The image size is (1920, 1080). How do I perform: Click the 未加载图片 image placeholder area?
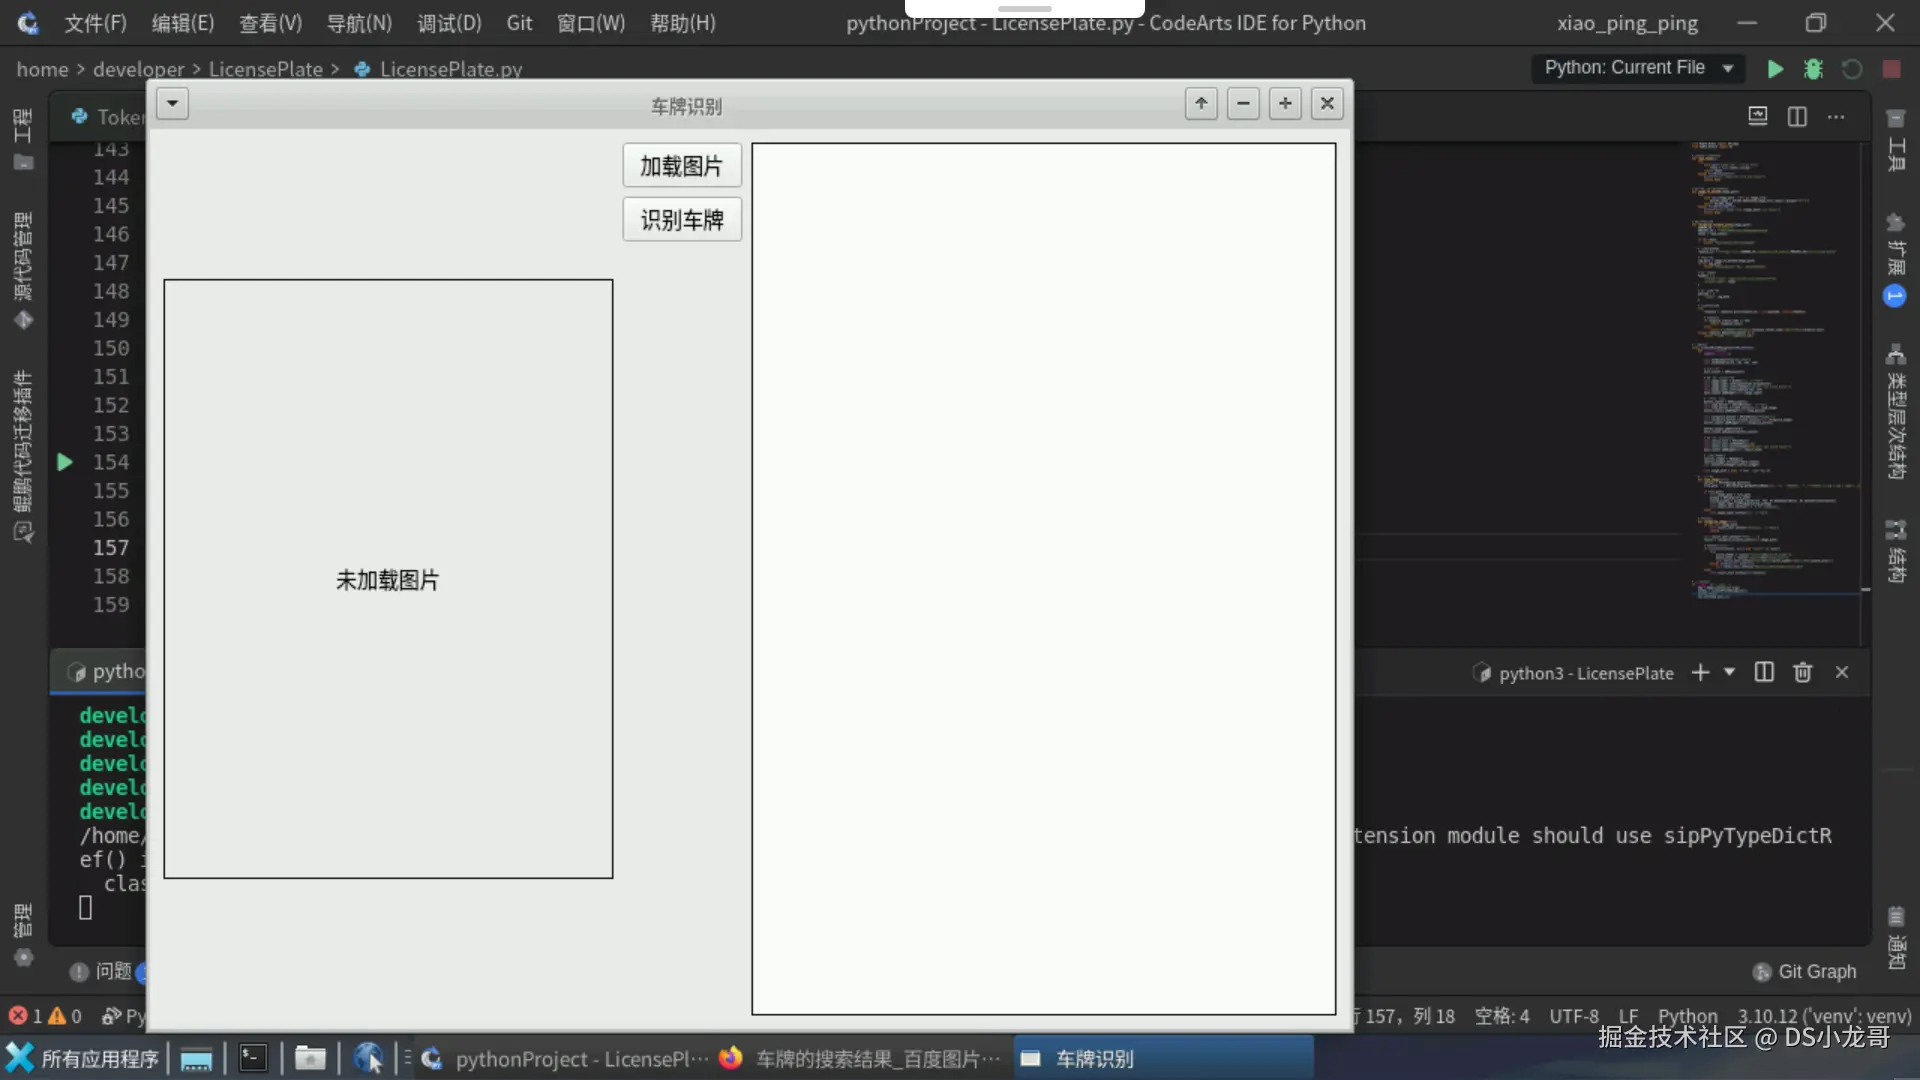point(388,579)
